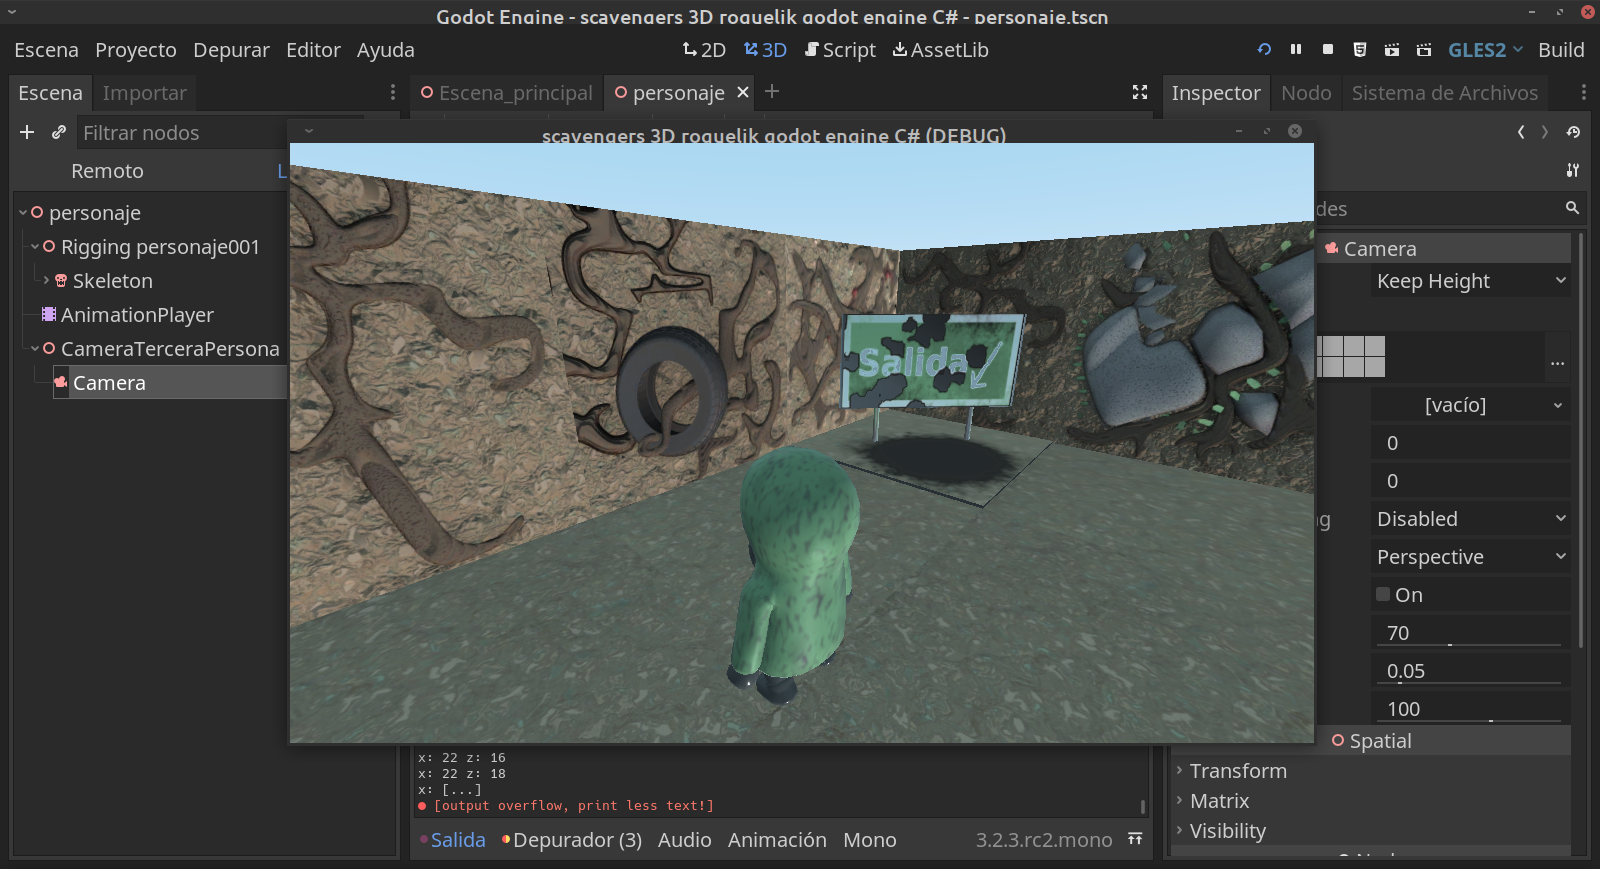Expand the Skeleton node
The height and width of the screenshot is (869, 1600).
coord(46,280)
